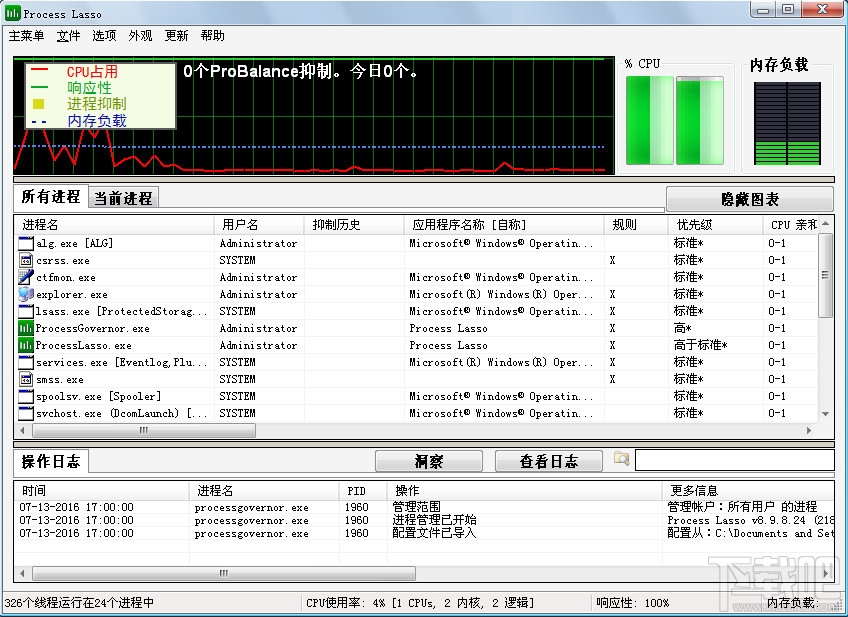Switch to the 所有进程 tab
Image resolution: width=848 pixels, height=617 pixels.
coord(51,197)
